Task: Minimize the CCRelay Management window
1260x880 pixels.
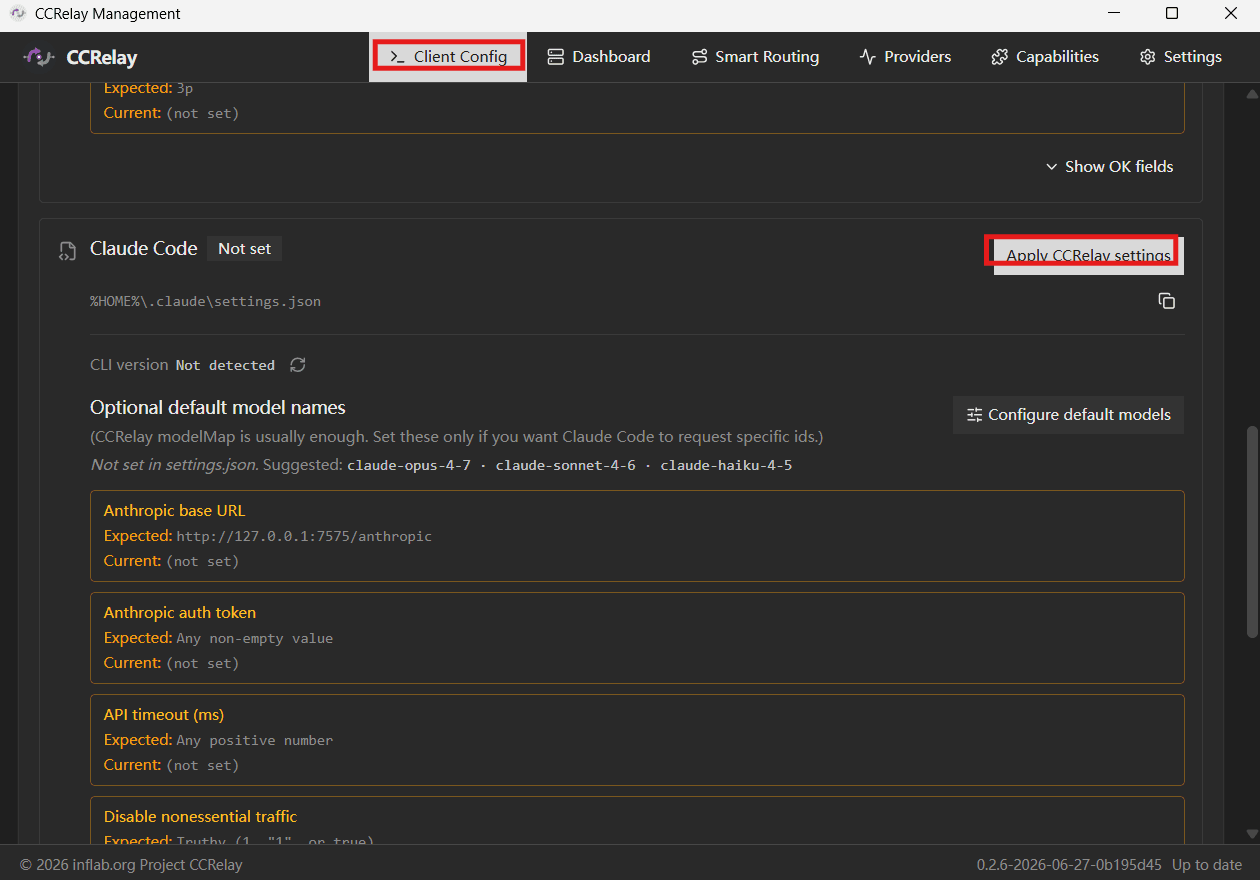Action: point(1112,14)
